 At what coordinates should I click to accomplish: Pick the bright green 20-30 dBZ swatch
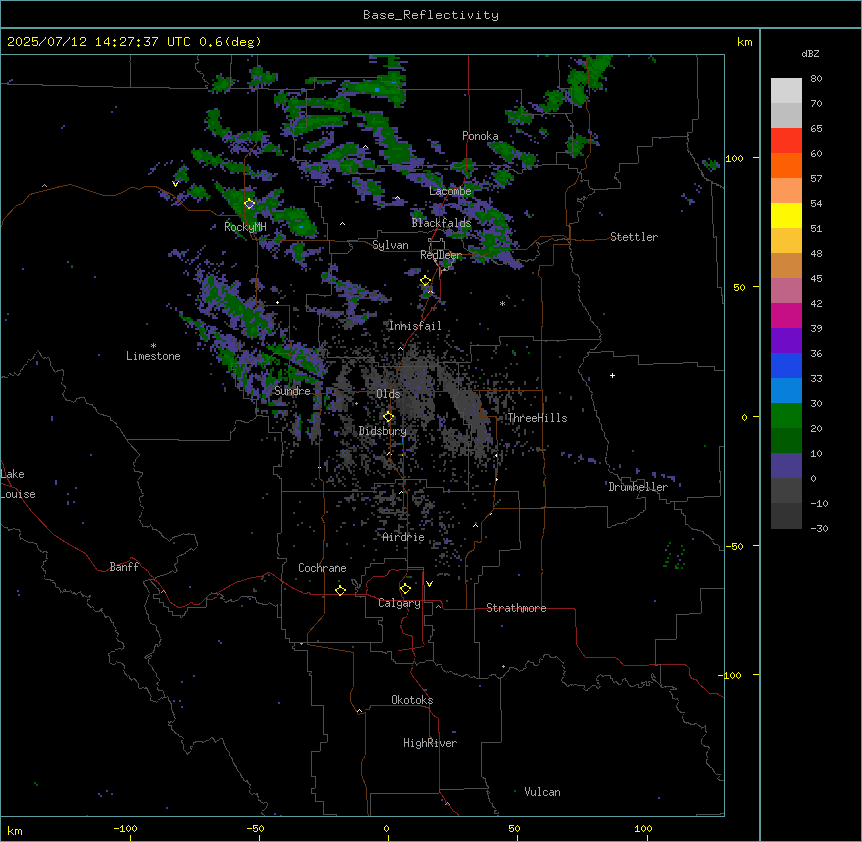click(x=786, y=416)
